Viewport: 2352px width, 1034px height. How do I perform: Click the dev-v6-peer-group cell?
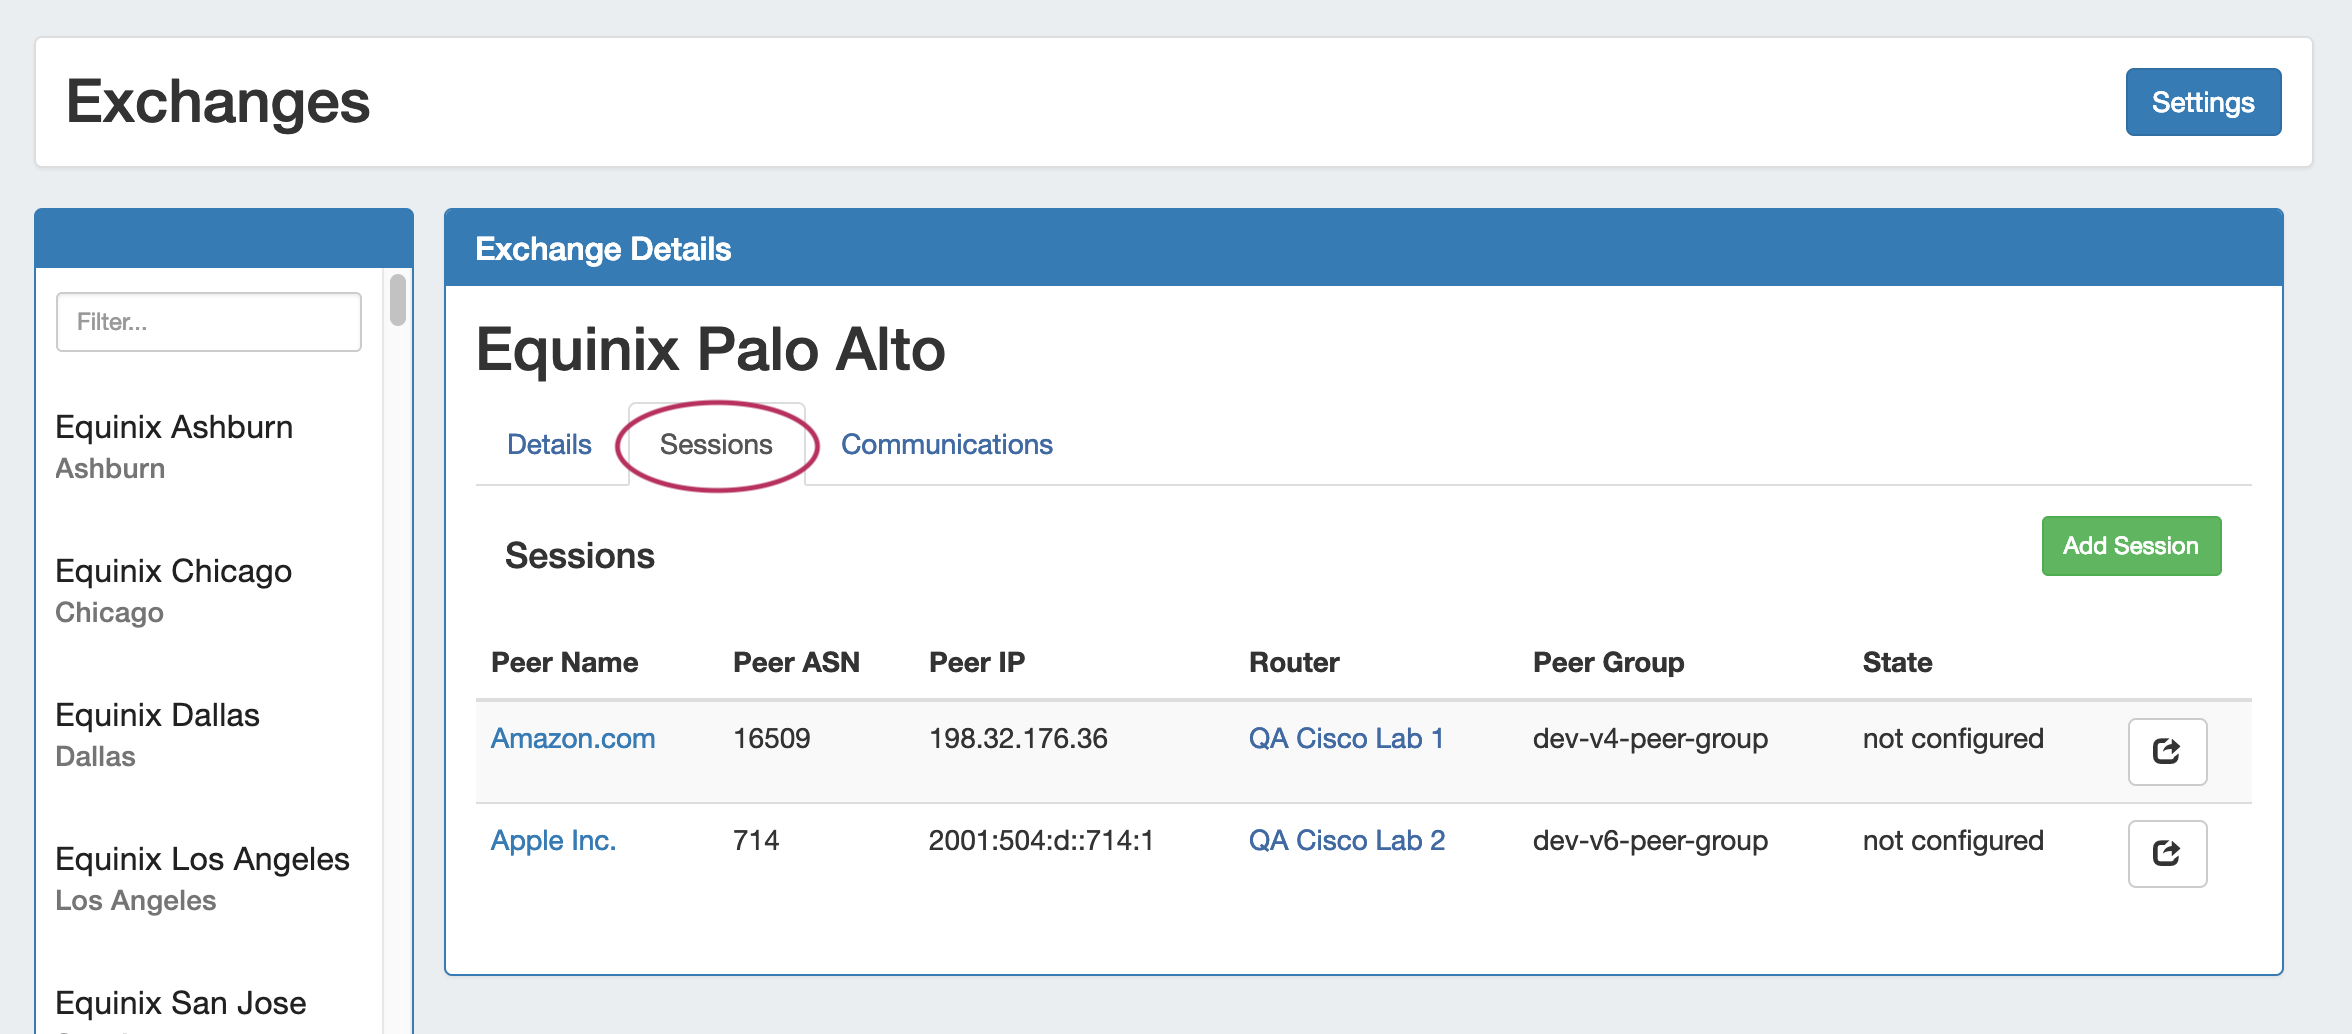click(x=1650, y=840)
